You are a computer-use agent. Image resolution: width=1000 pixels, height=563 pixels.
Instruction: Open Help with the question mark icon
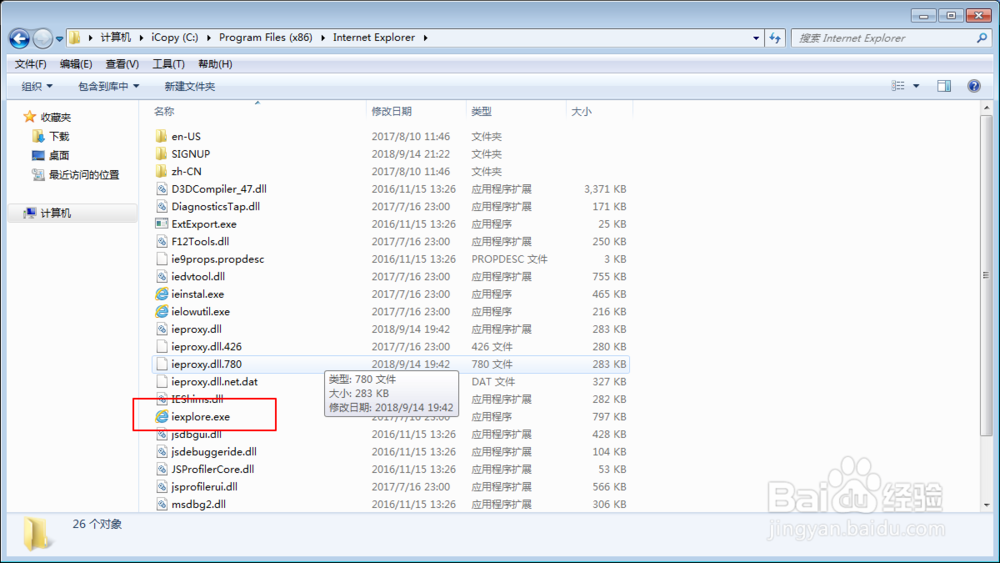[974, 85]
